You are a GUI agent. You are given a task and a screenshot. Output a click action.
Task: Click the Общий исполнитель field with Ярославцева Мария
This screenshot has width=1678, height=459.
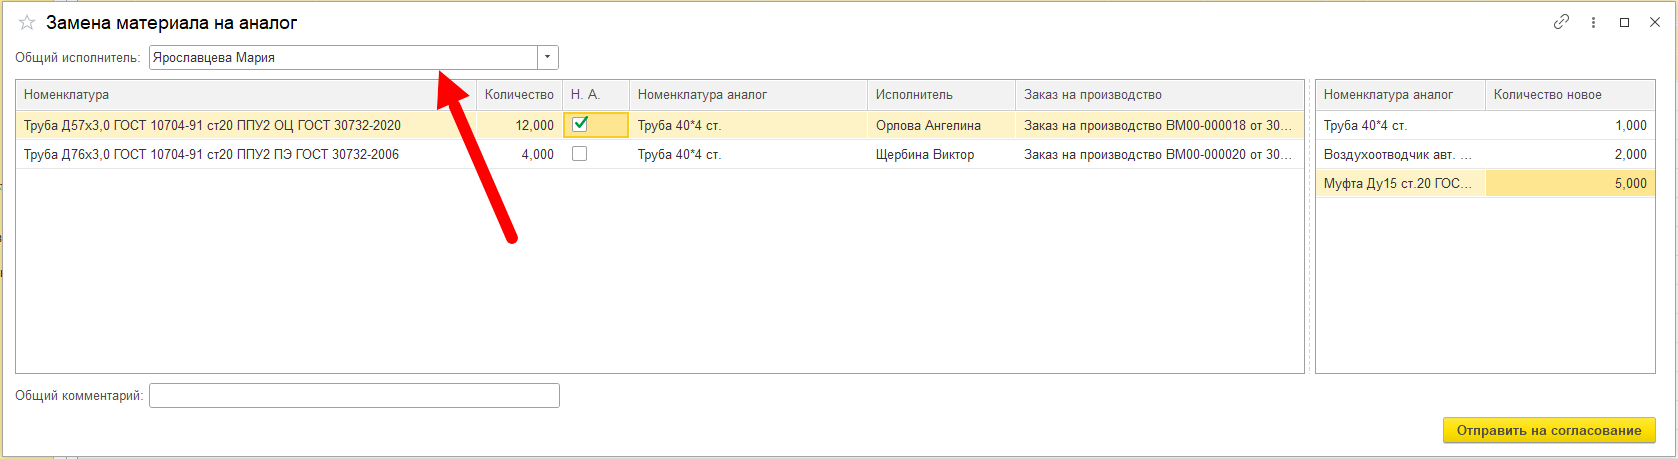pyautogui.click(x=343, y=58)
